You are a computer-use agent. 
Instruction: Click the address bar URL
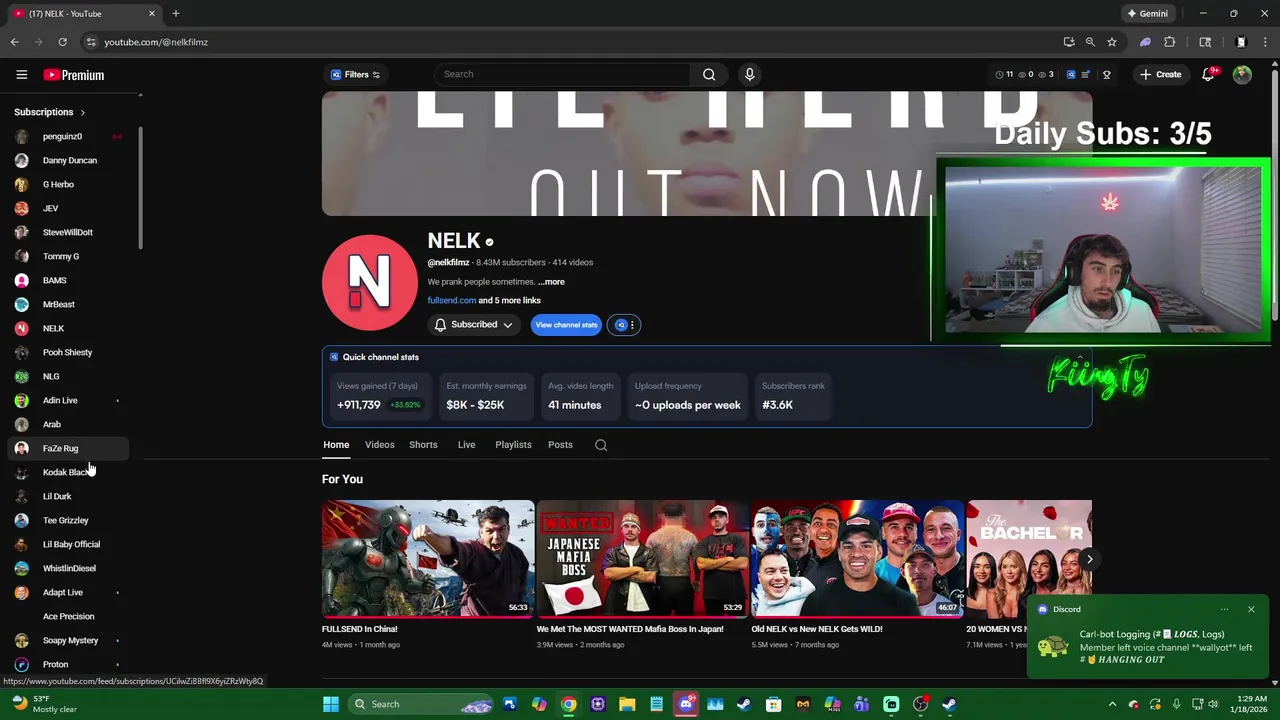(156, 42)
